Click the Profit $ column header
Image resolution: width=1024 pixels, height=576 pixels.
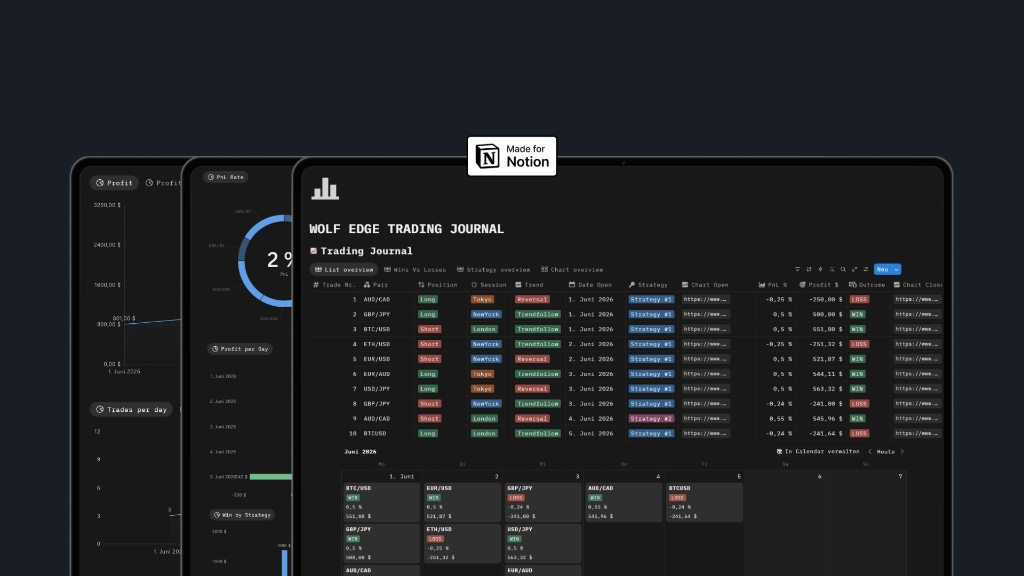click(819, 285)
